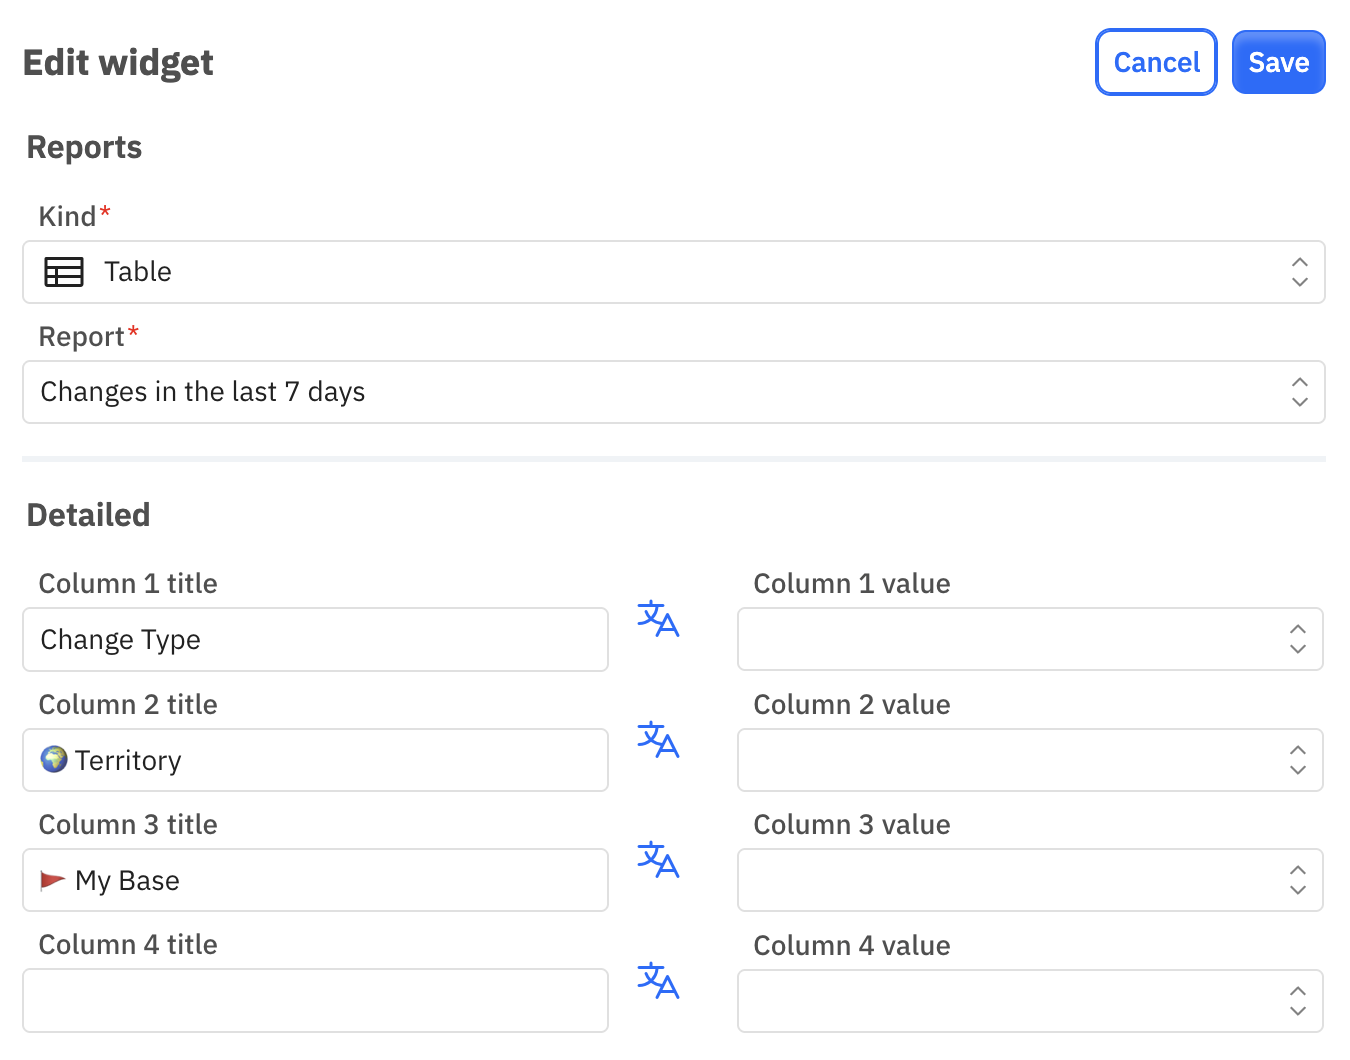The width and height of the screenshot is (1350, 1060).
Task: Open the Kind dropdown arrows
Action: (x=1299, y=272)
